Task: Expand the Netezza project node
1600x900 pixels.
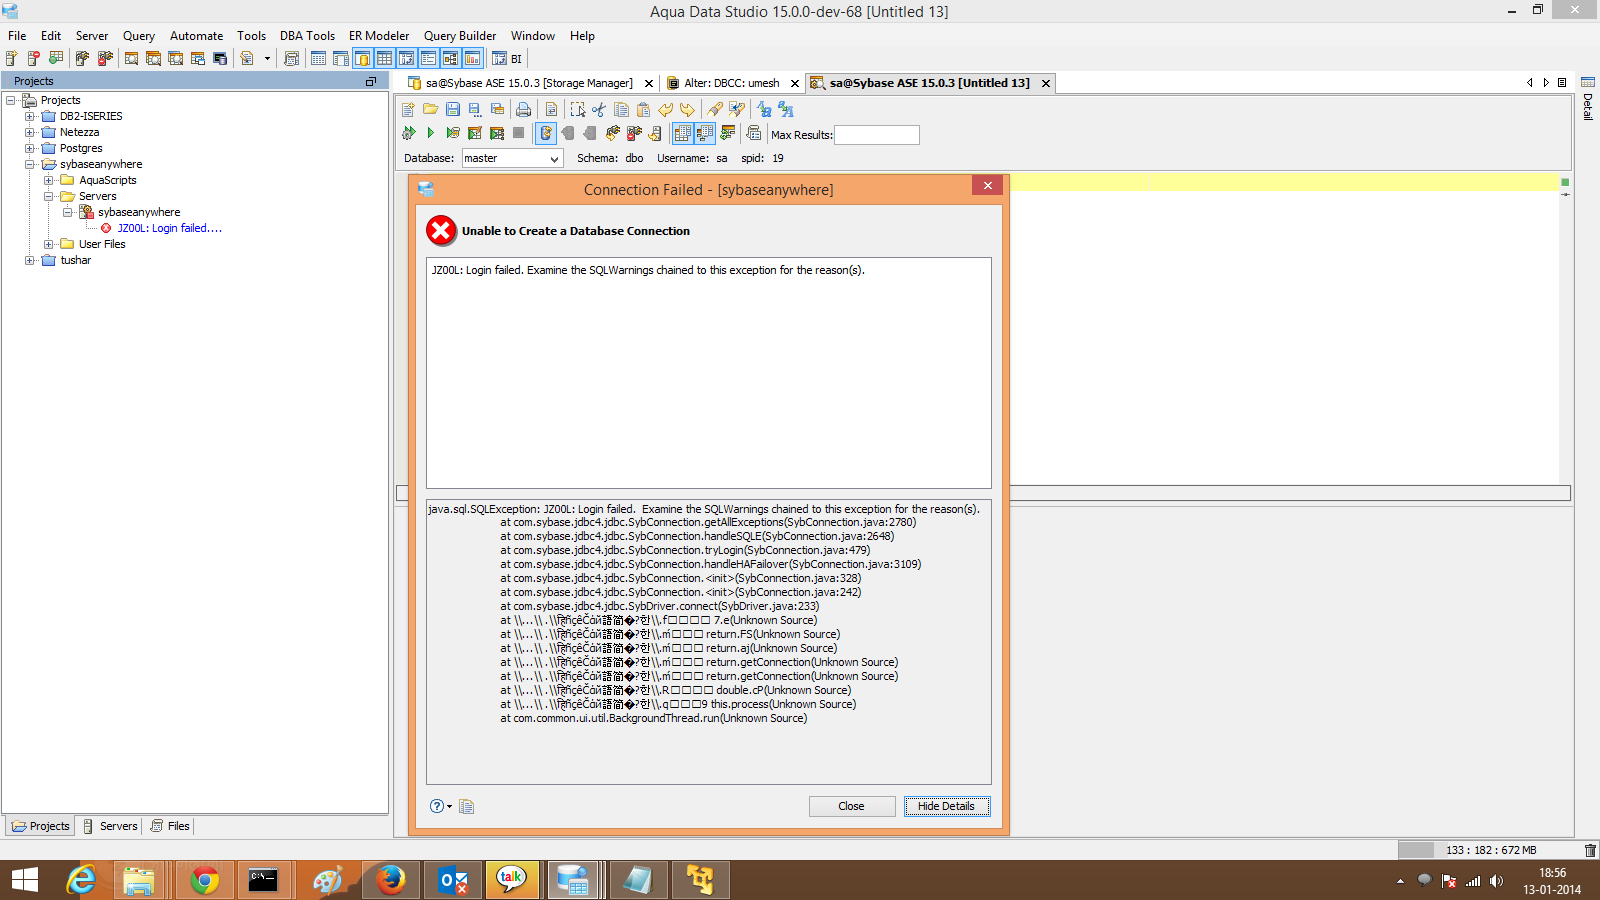Action: (x=30, y=132)
